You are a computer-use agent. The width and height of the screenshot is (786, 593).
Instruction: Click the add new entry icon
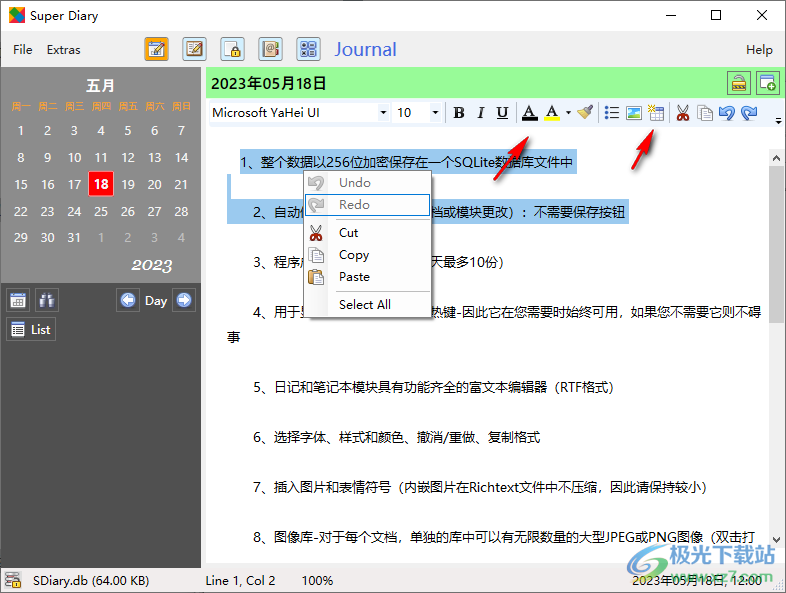coord(768,83)
